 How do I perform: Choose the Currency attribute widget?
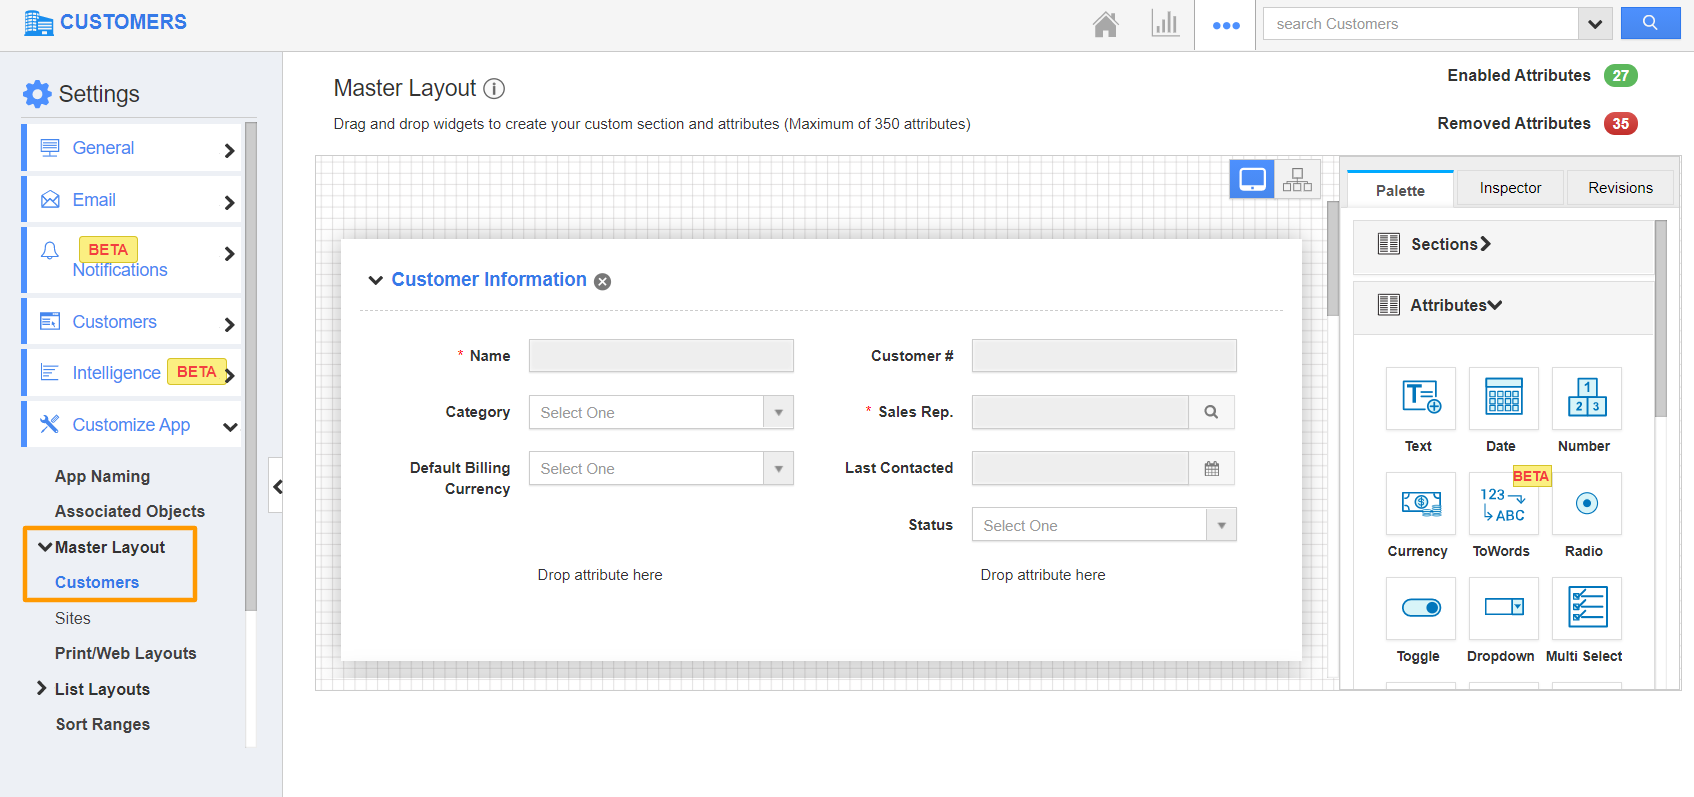(x=1420, y=503)
